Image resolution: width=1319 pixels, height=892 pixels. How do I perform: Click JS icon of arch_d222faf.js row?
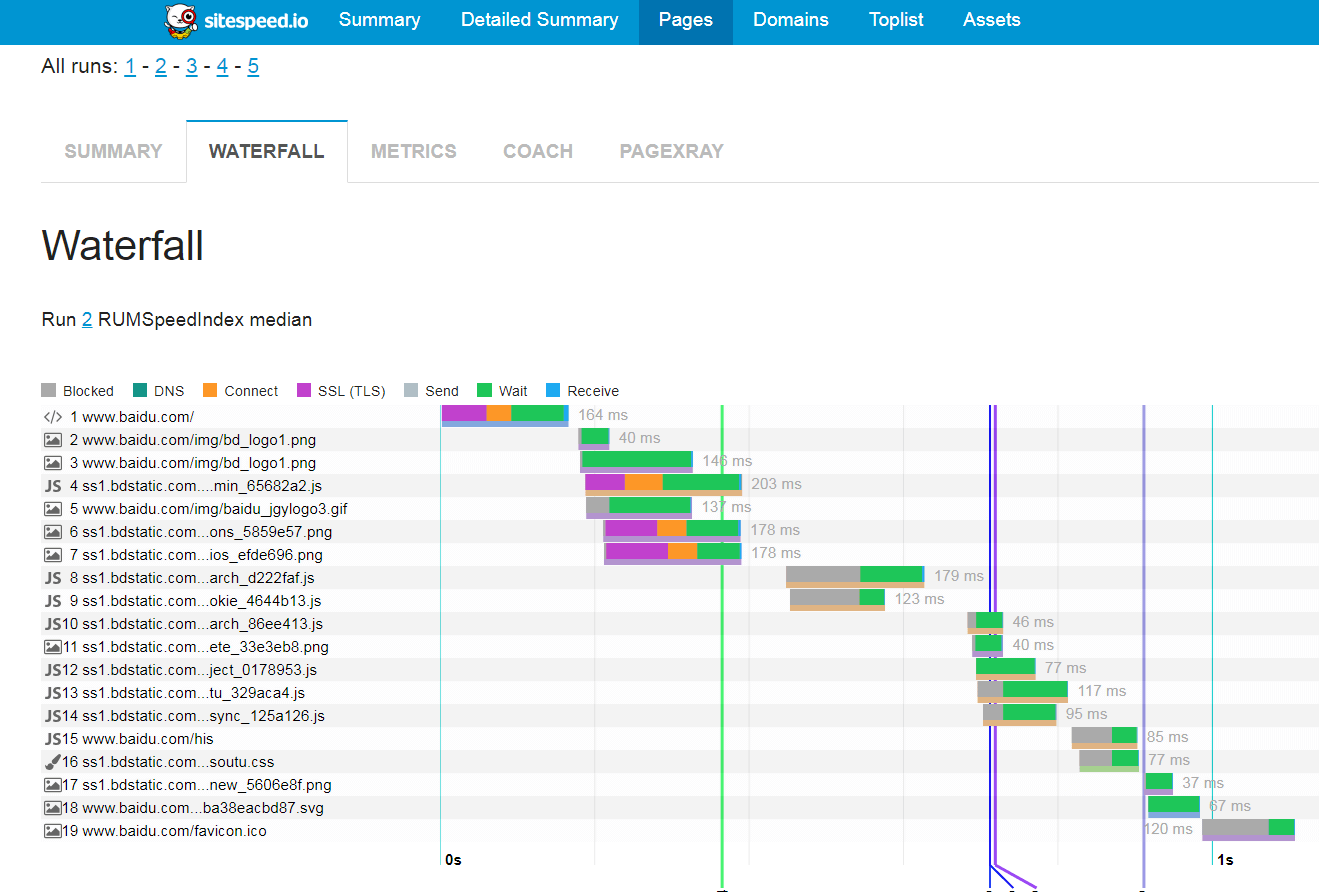click(x=53, y=578)
